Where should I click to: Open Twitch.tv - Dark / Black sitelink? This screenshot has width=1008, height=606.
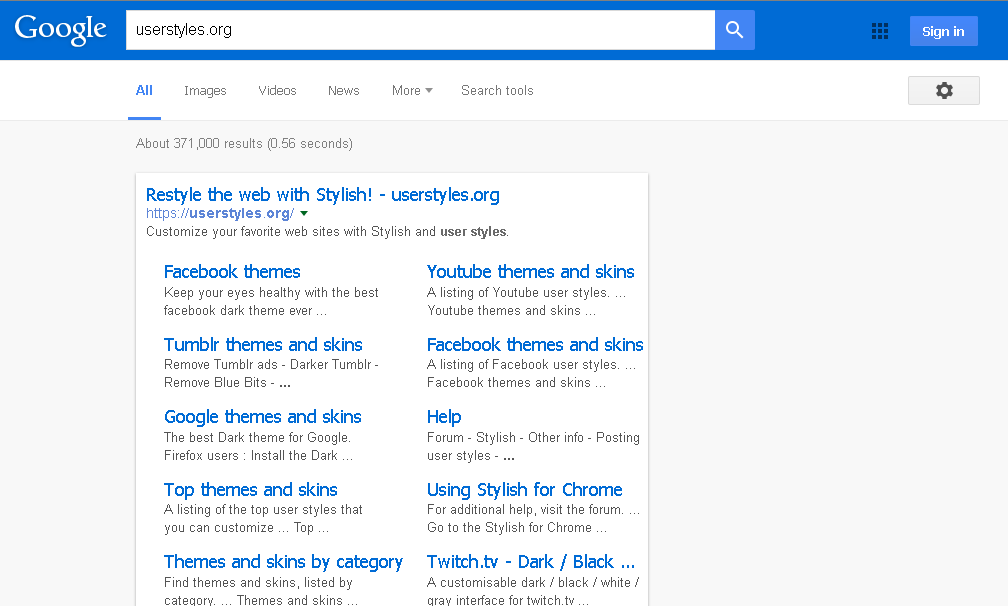pyautogui.click(x=531, y=562)
